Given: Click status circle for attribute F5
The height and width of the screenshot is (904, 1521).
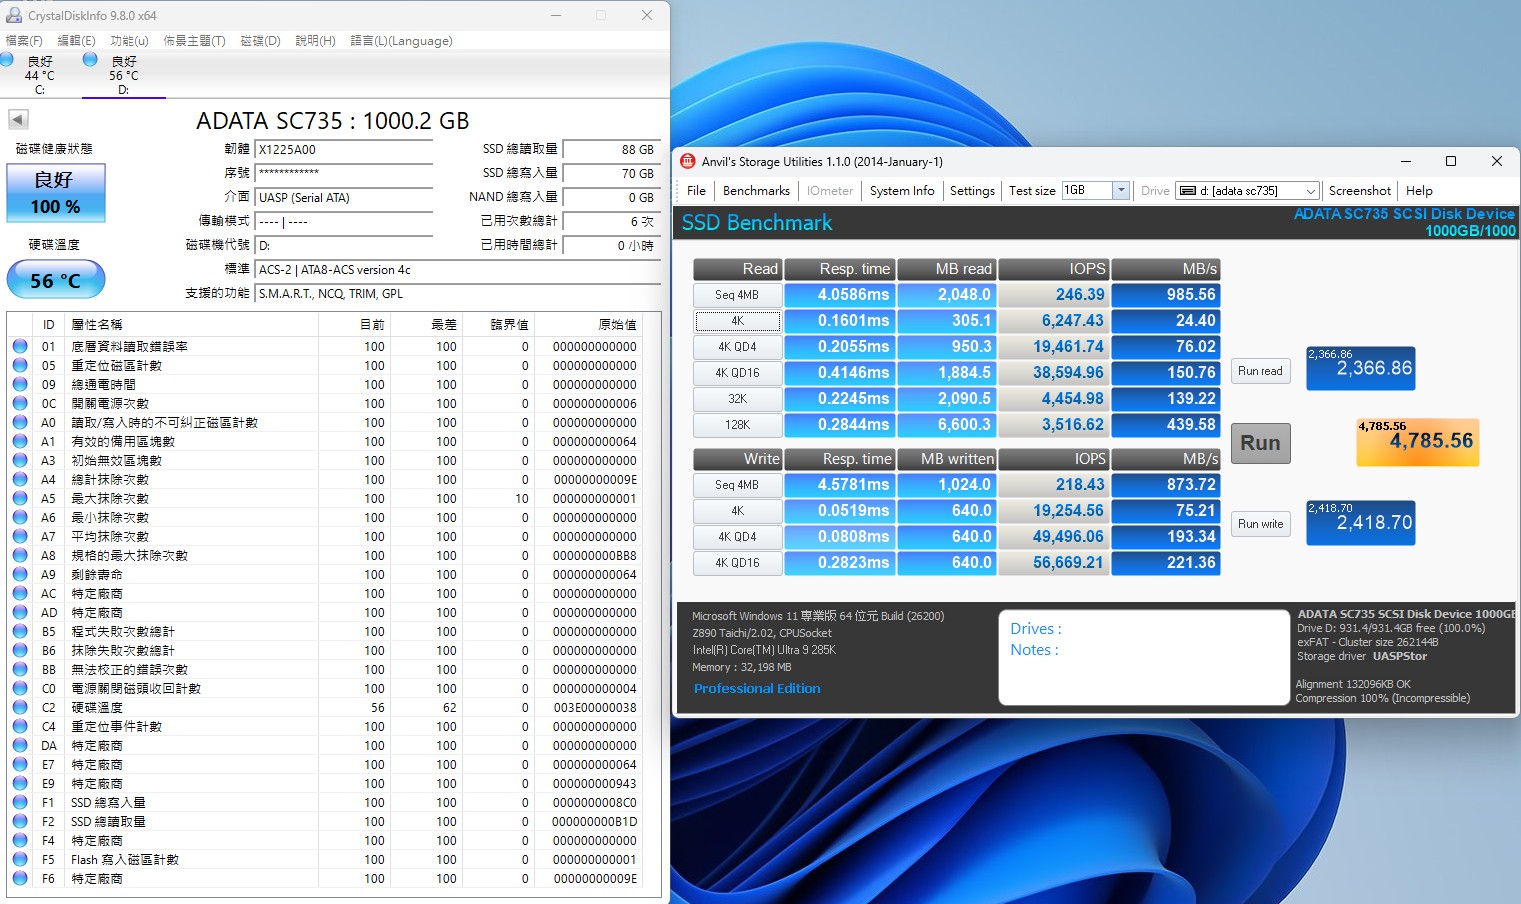Looking at the screenshot, I should [20, 859].
